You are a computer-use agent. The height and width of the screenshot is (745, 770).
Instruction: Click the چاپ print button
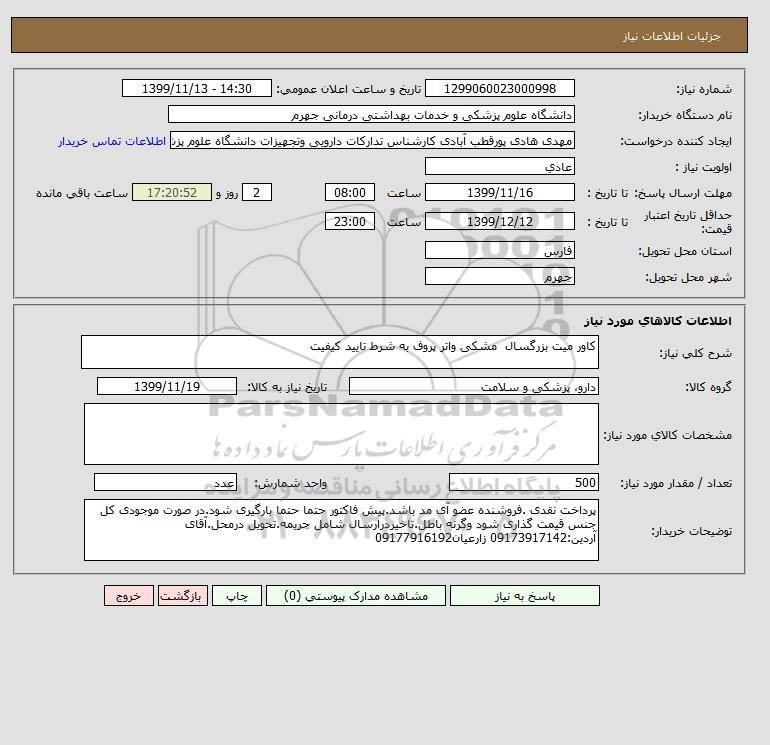click(x=237, y=596)
